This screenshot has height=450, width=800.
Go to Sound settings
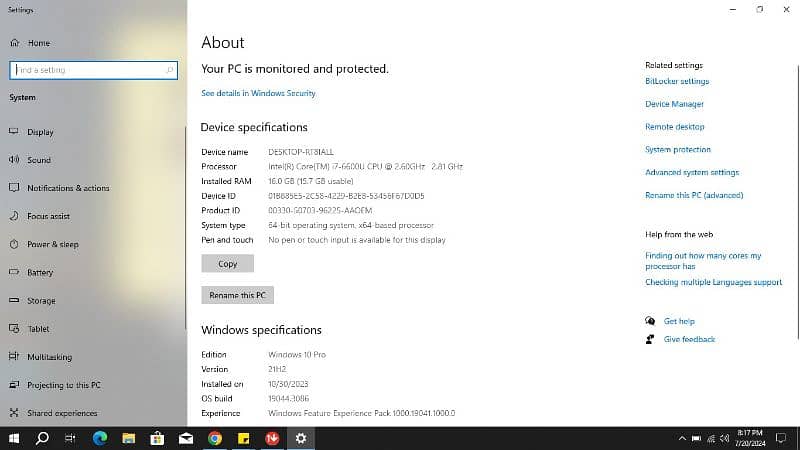click(39, 160)
